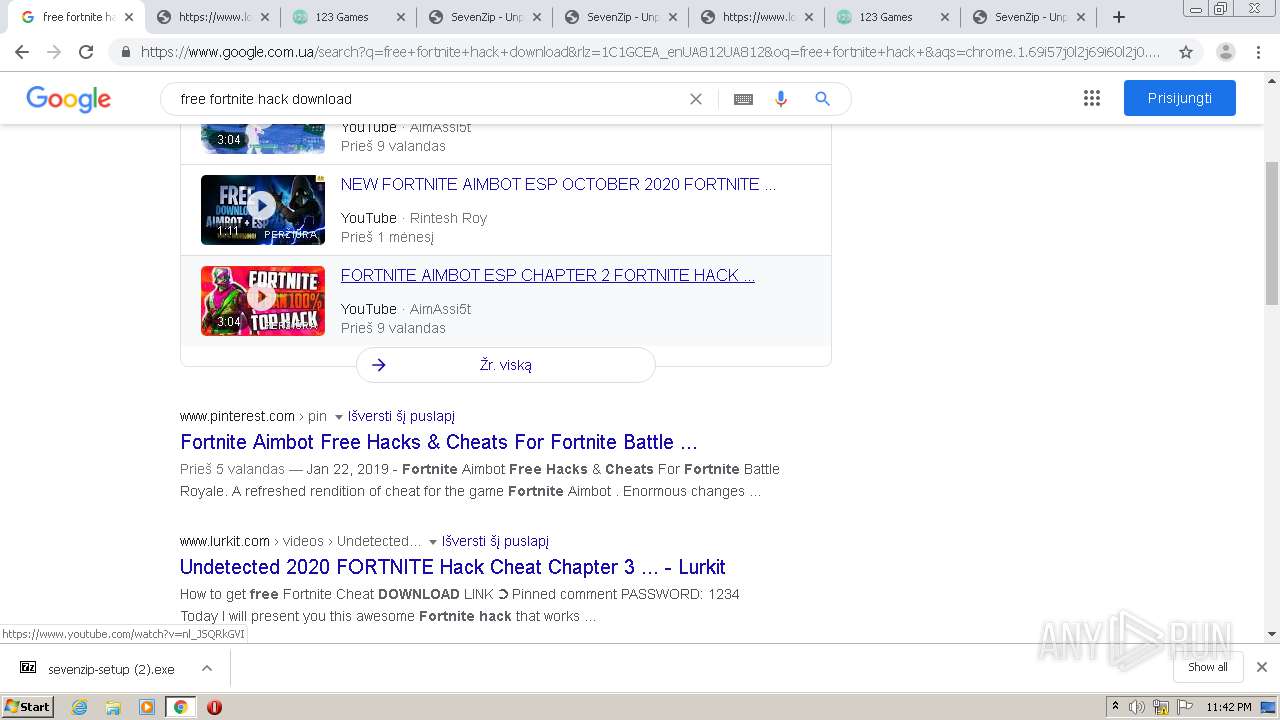
Task: Go to Google home via the logo
Action: [x=68, y=99]
